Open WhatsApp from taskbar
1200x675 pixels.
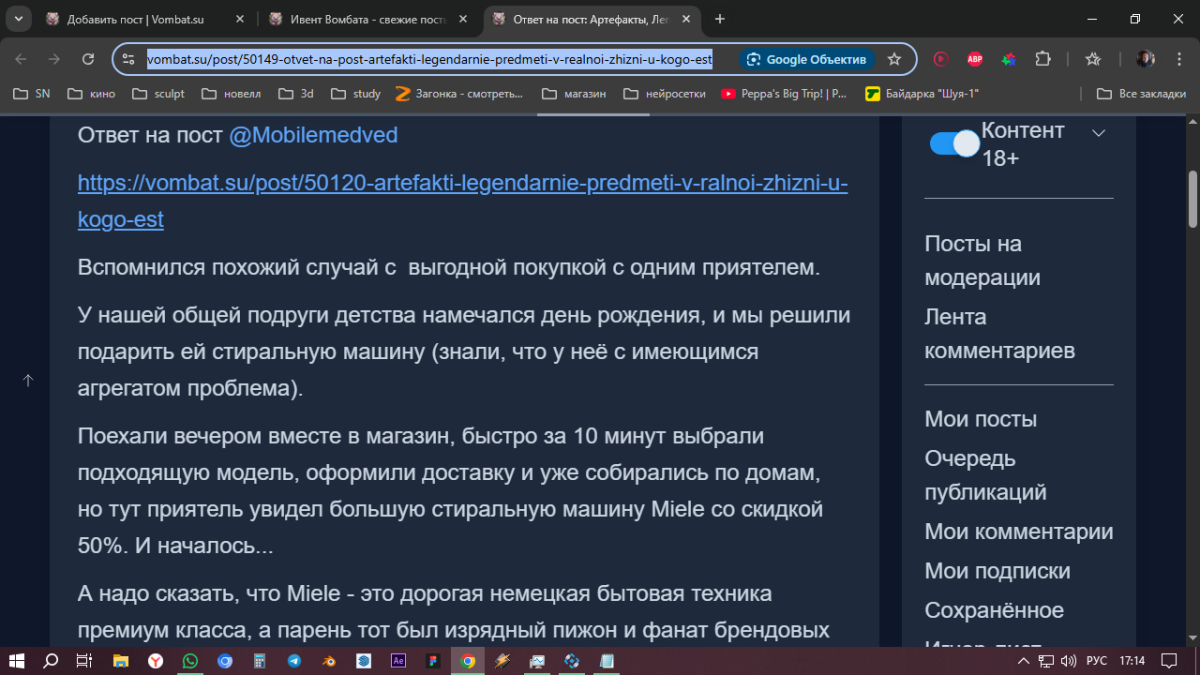click(x=190, y=661)
